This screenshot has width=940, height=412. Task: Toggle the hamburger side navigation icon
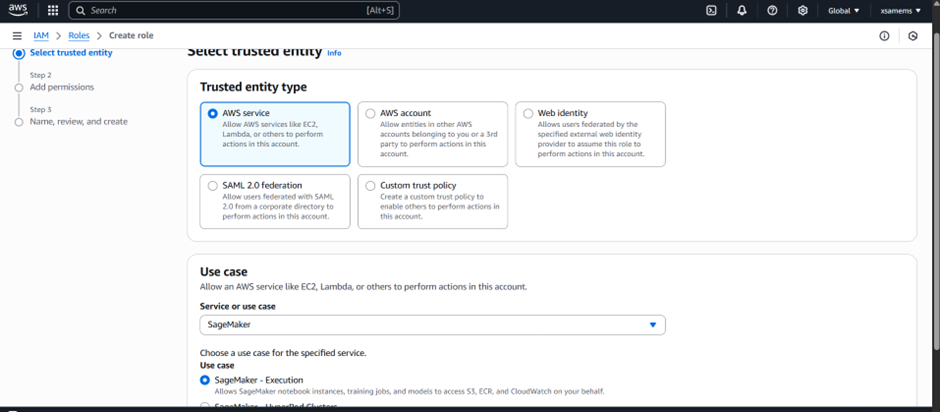click(17, 36)
